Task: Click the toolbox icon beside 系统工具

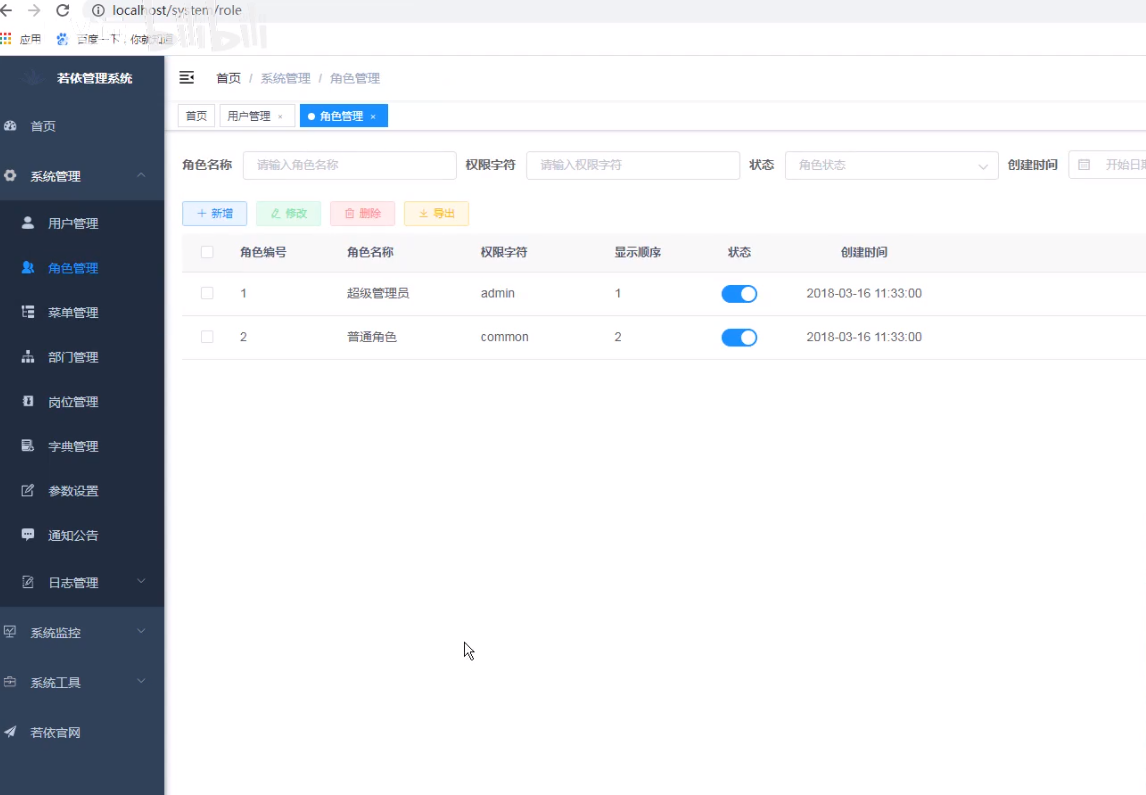Action: [10, 682]
